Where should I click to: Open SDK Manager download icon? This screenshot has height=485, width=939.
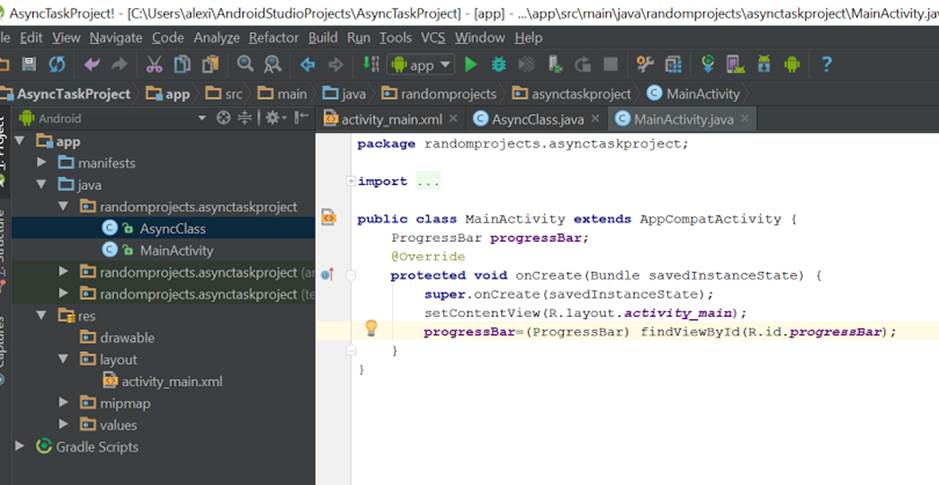[x=764, y=64]
